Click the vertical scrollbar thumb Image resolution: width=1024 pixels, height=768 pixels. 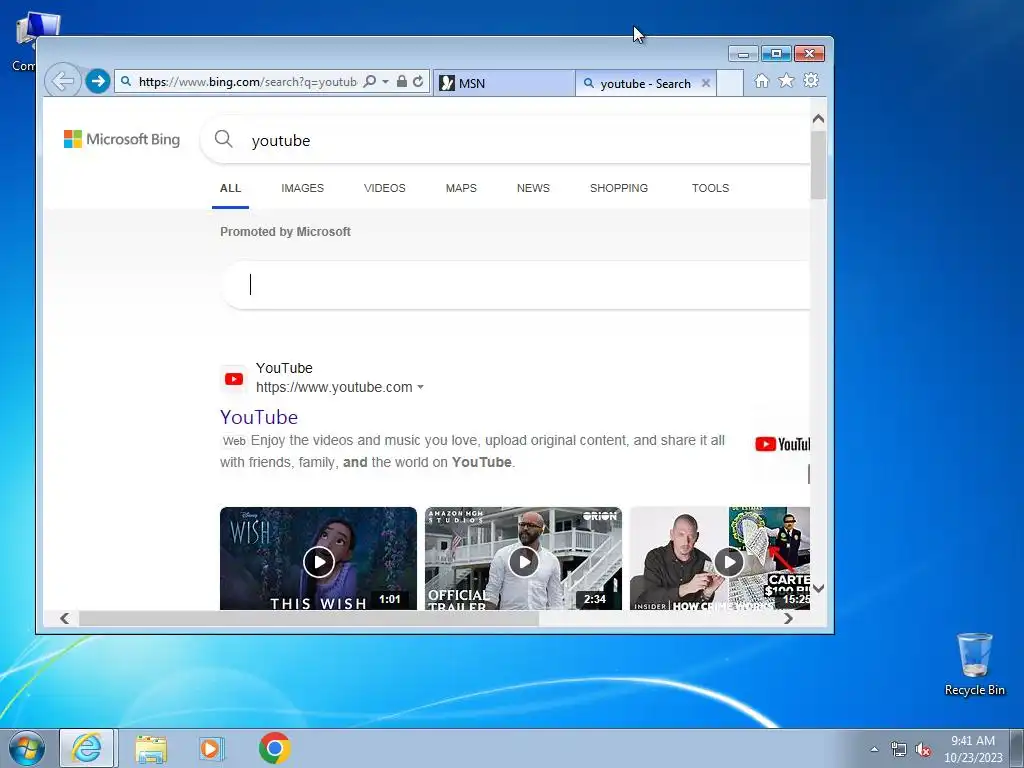coord(818,165)
